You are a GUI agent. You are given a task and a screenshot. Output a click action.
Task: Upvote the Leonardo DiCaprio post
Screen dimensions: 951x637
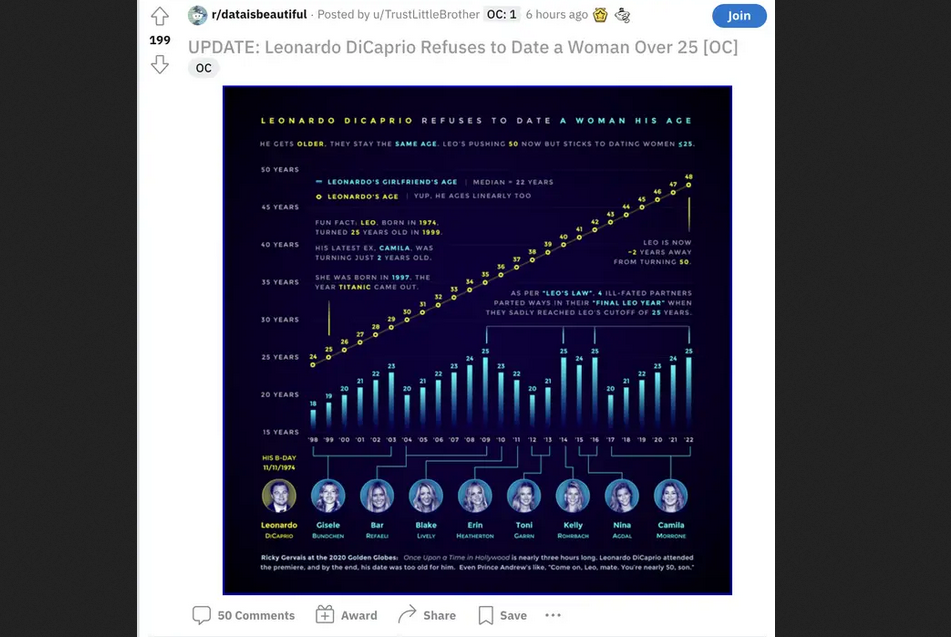160,16
